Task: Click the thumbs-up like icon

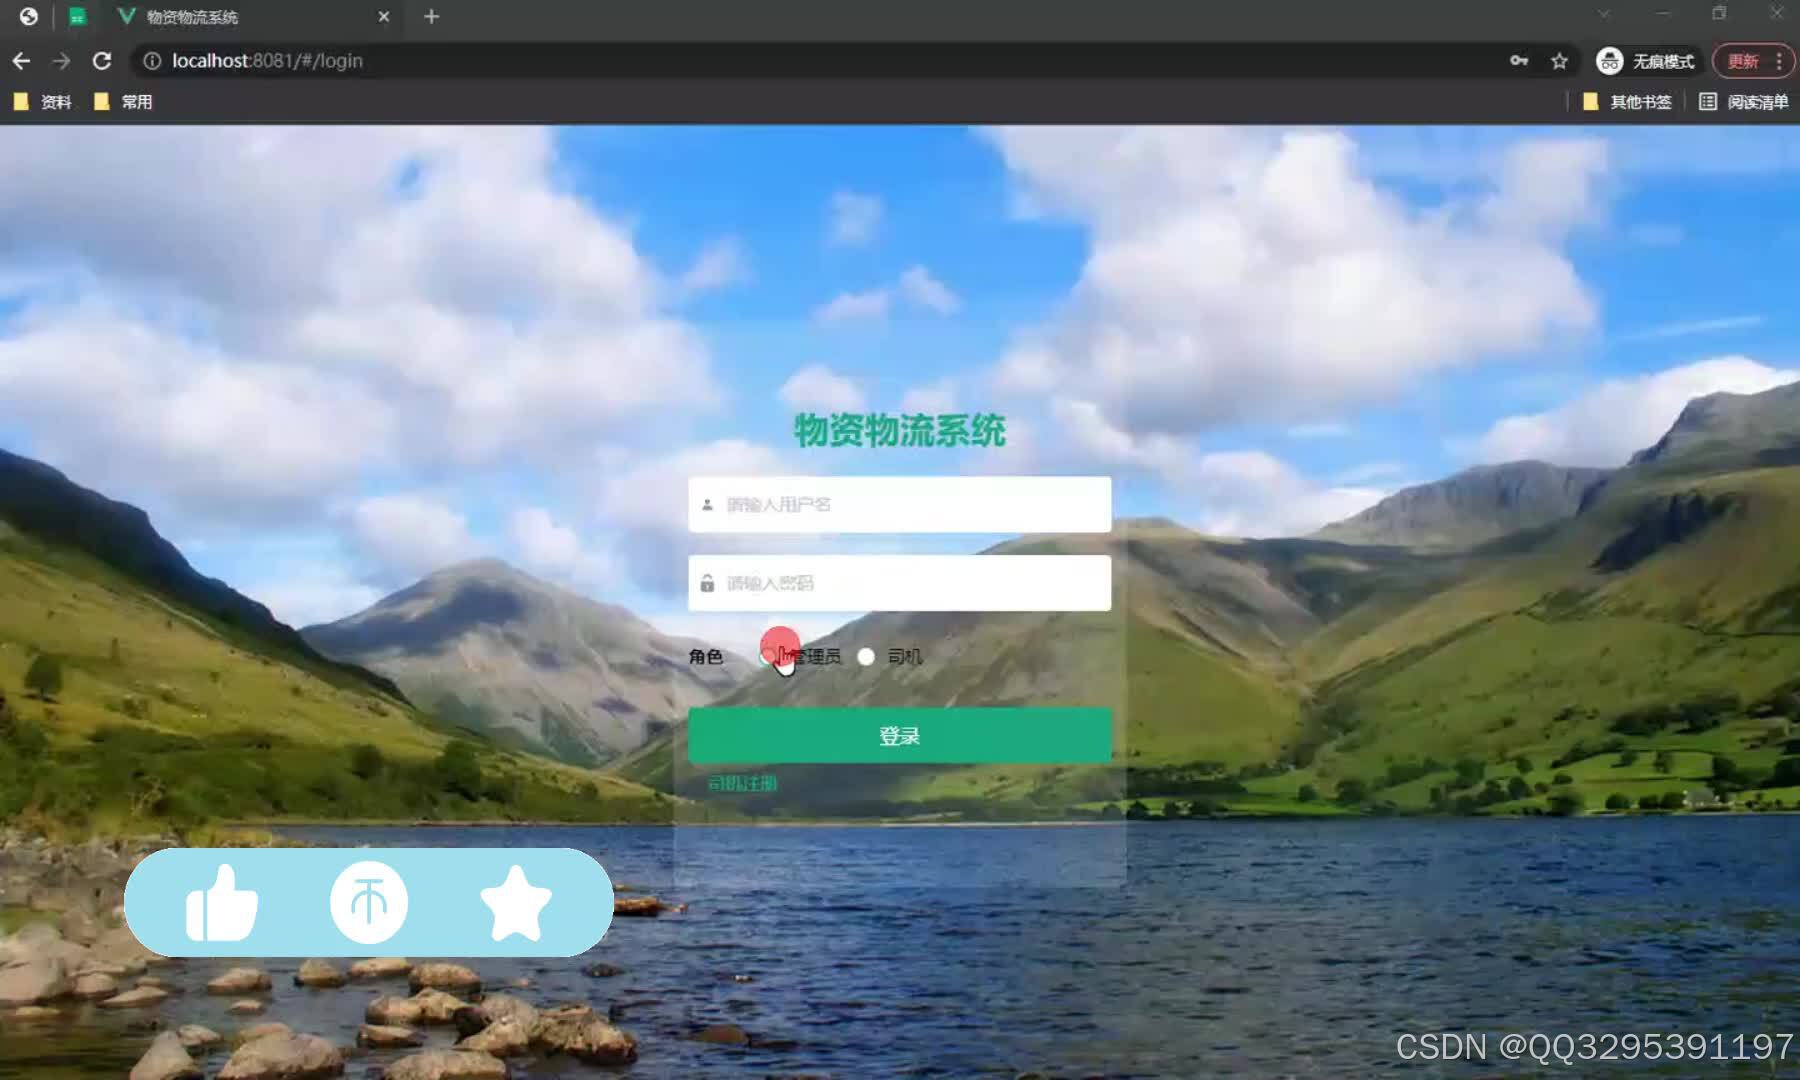Action: [x=221, y=903]
